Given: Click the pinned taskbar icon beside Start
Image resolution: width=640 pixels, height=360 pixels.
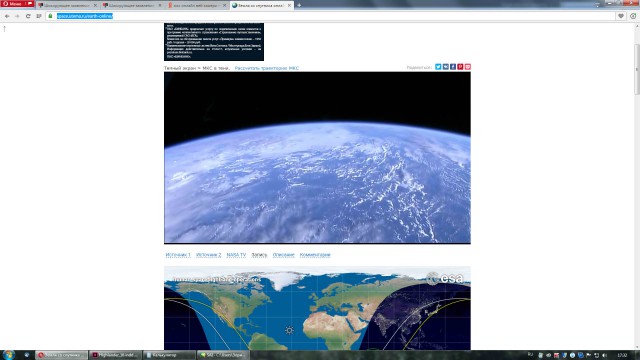Looking at the screenshot, I should tap(27, 355).
